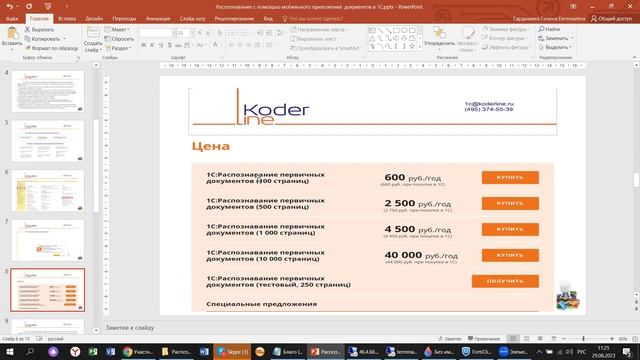
Task: Click Сбросить (Reset) in Slides group
Action: pyautogui.click(x=119, y=39)
